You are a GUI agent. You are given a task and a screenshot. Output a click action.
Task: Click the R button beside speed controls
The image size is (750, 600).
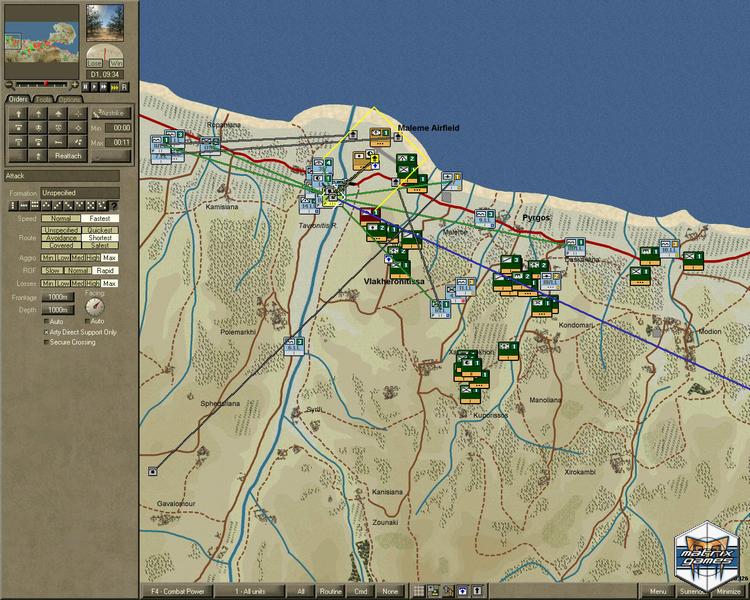pyautogui.click(x=125, y=87)
